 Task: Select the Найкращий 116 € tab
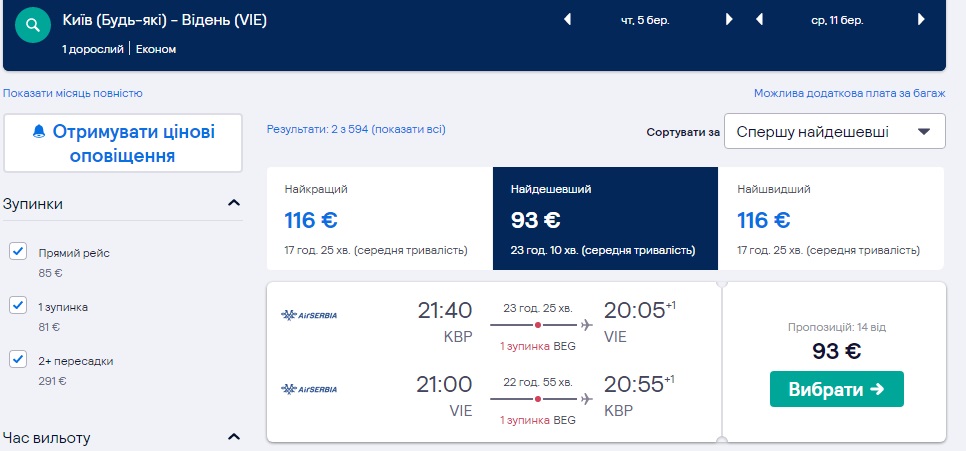click(x=380, y=218)
